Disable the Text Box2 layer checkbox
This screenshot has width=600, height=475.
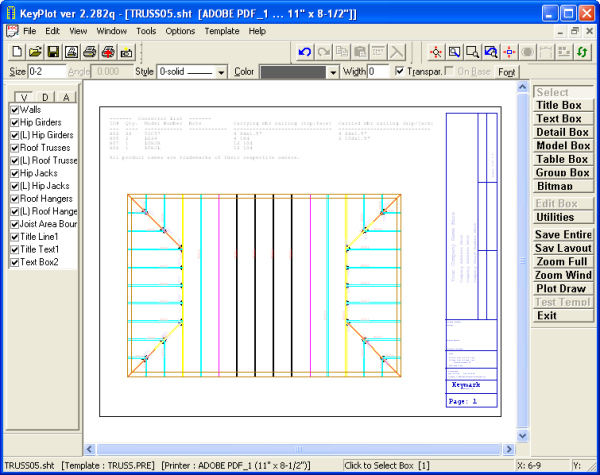[x=14, y=262]
